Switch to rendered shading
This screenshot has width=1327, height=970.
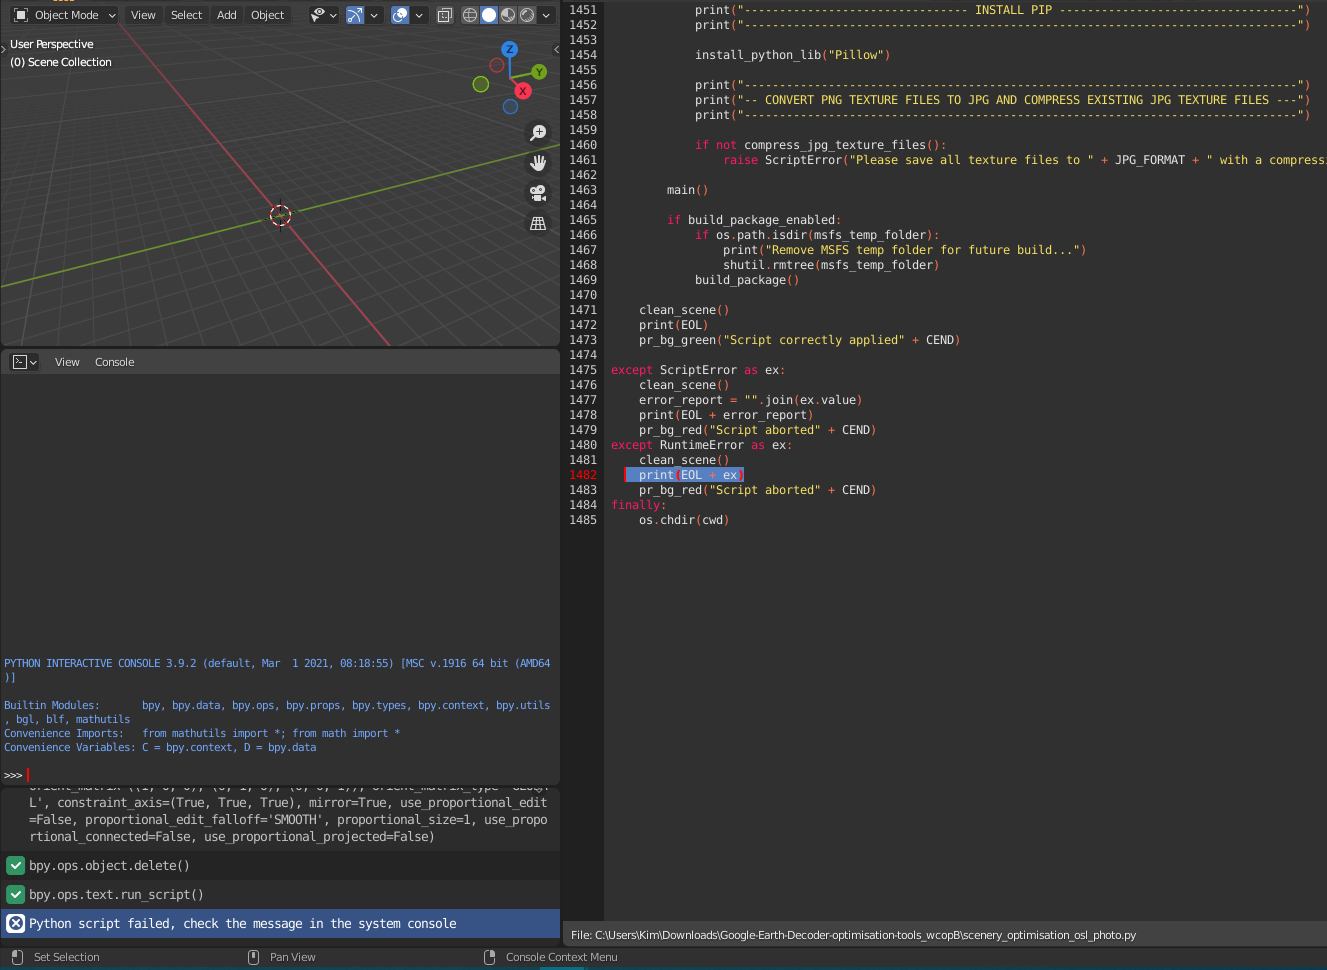tap(527, 15)
